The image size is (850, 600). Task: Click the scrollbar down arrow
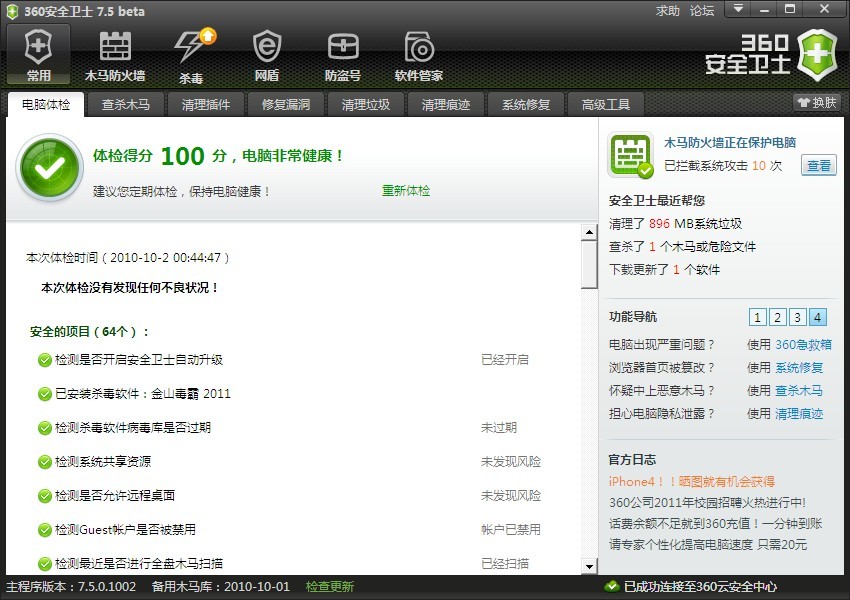pyautogui.click(x=589, y=566)
